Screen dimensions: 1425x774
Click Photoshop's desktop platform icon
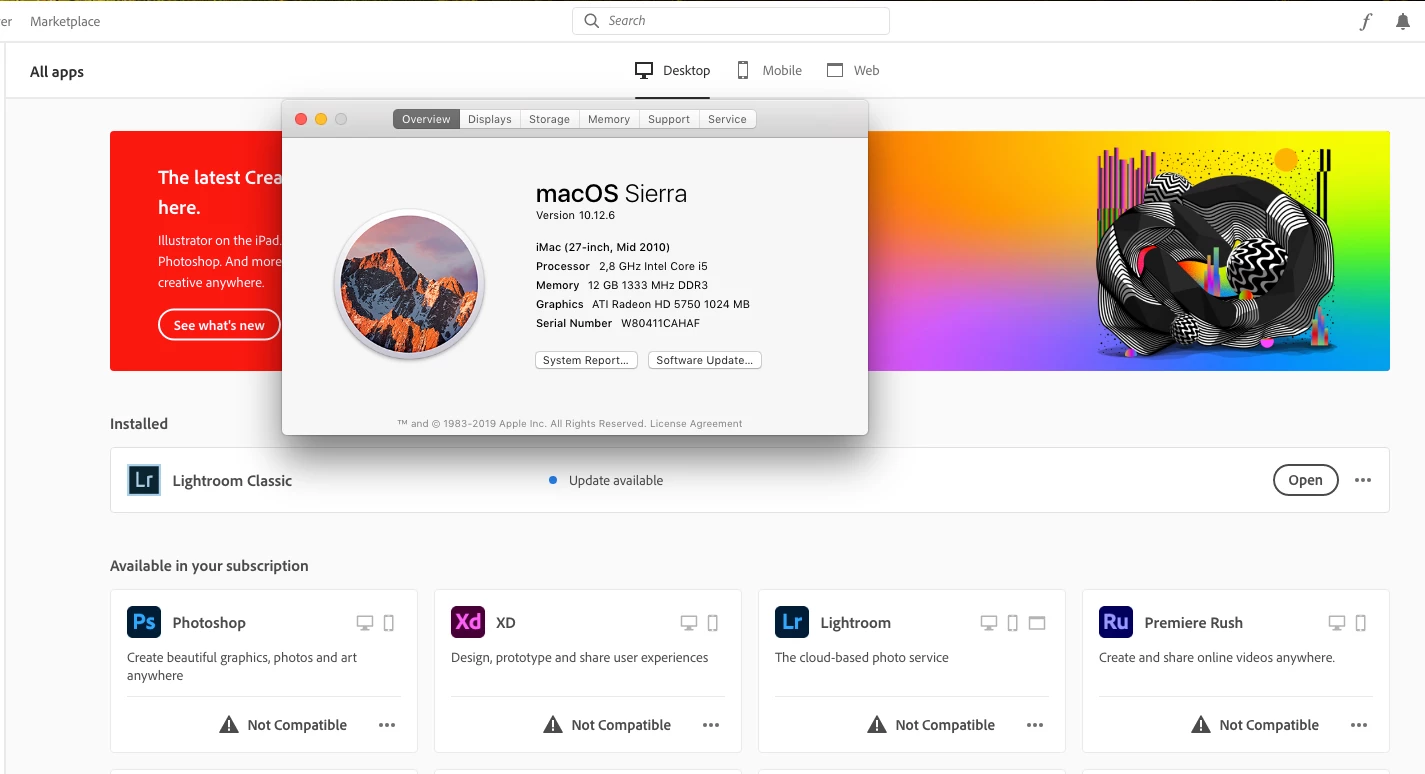pos(365,623)
